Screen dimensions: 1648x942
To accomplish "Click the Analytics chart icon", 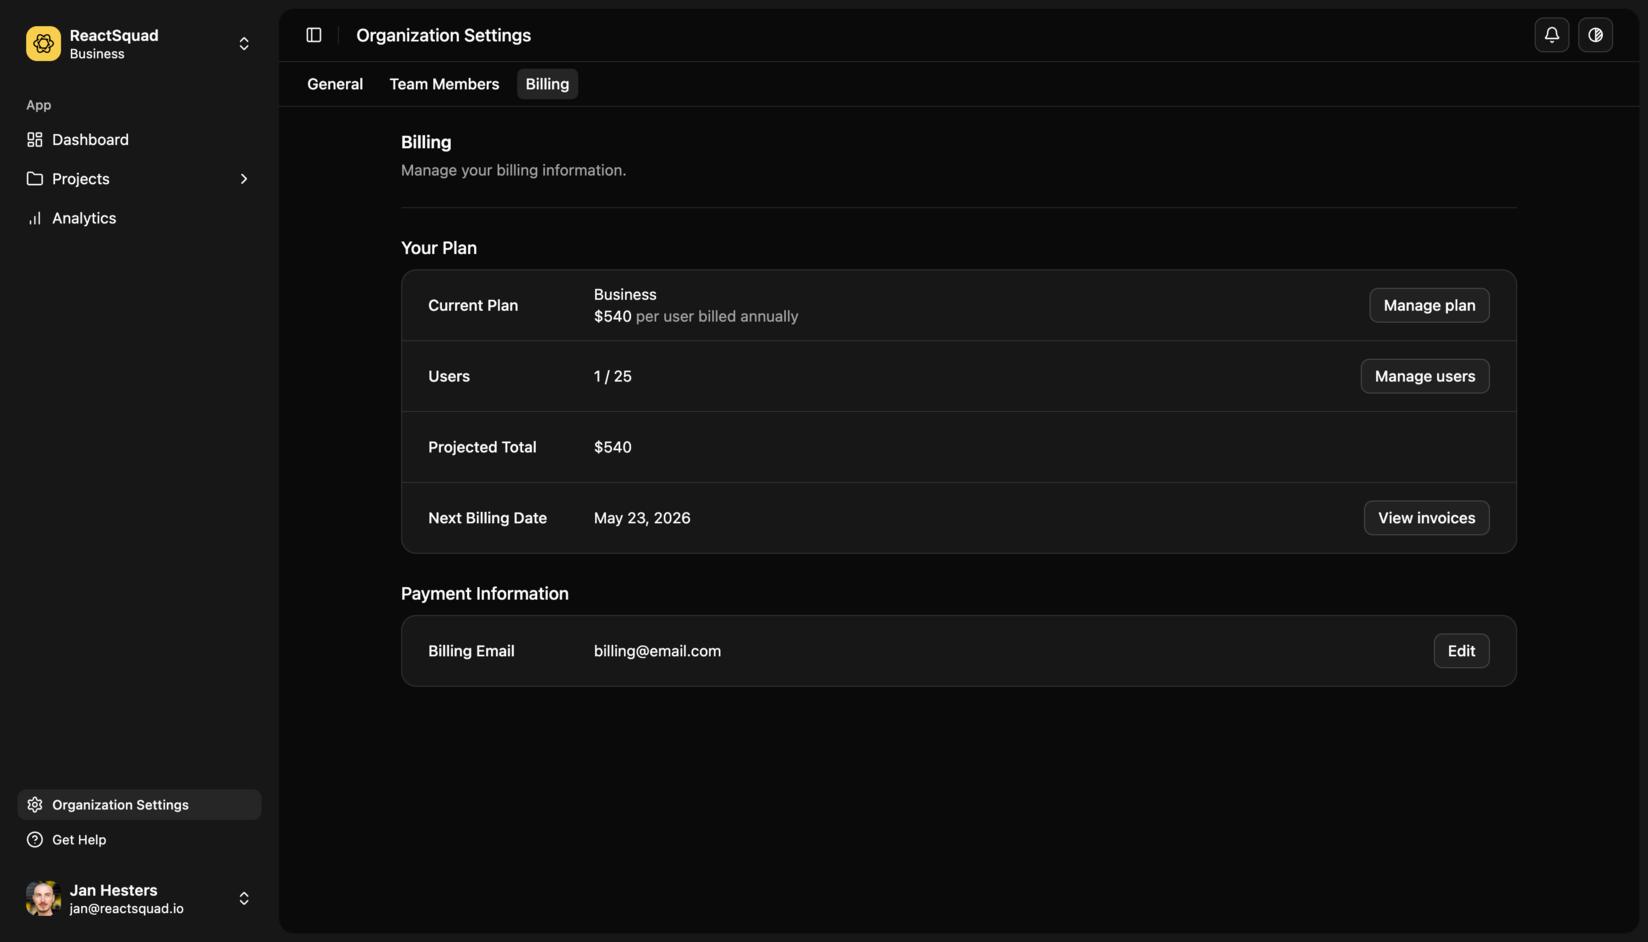I will pos(35,217).
